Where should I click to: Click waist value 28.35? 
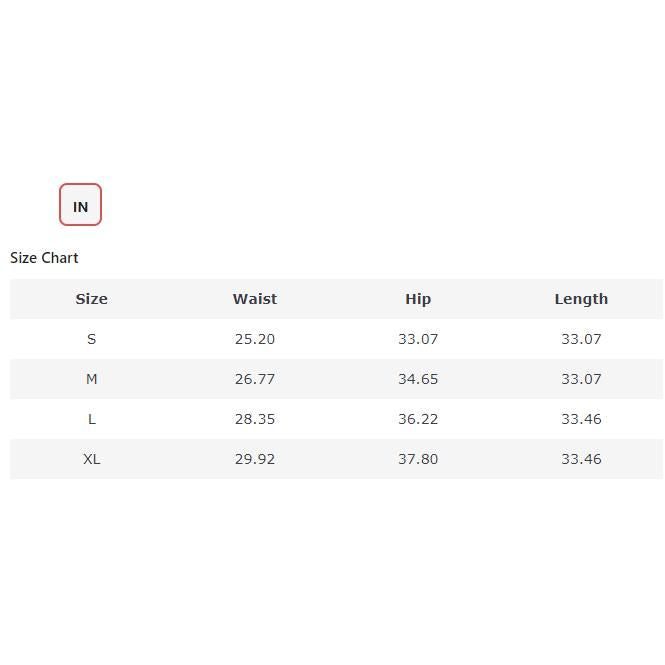pyautogui.click(x=255, y=419)
